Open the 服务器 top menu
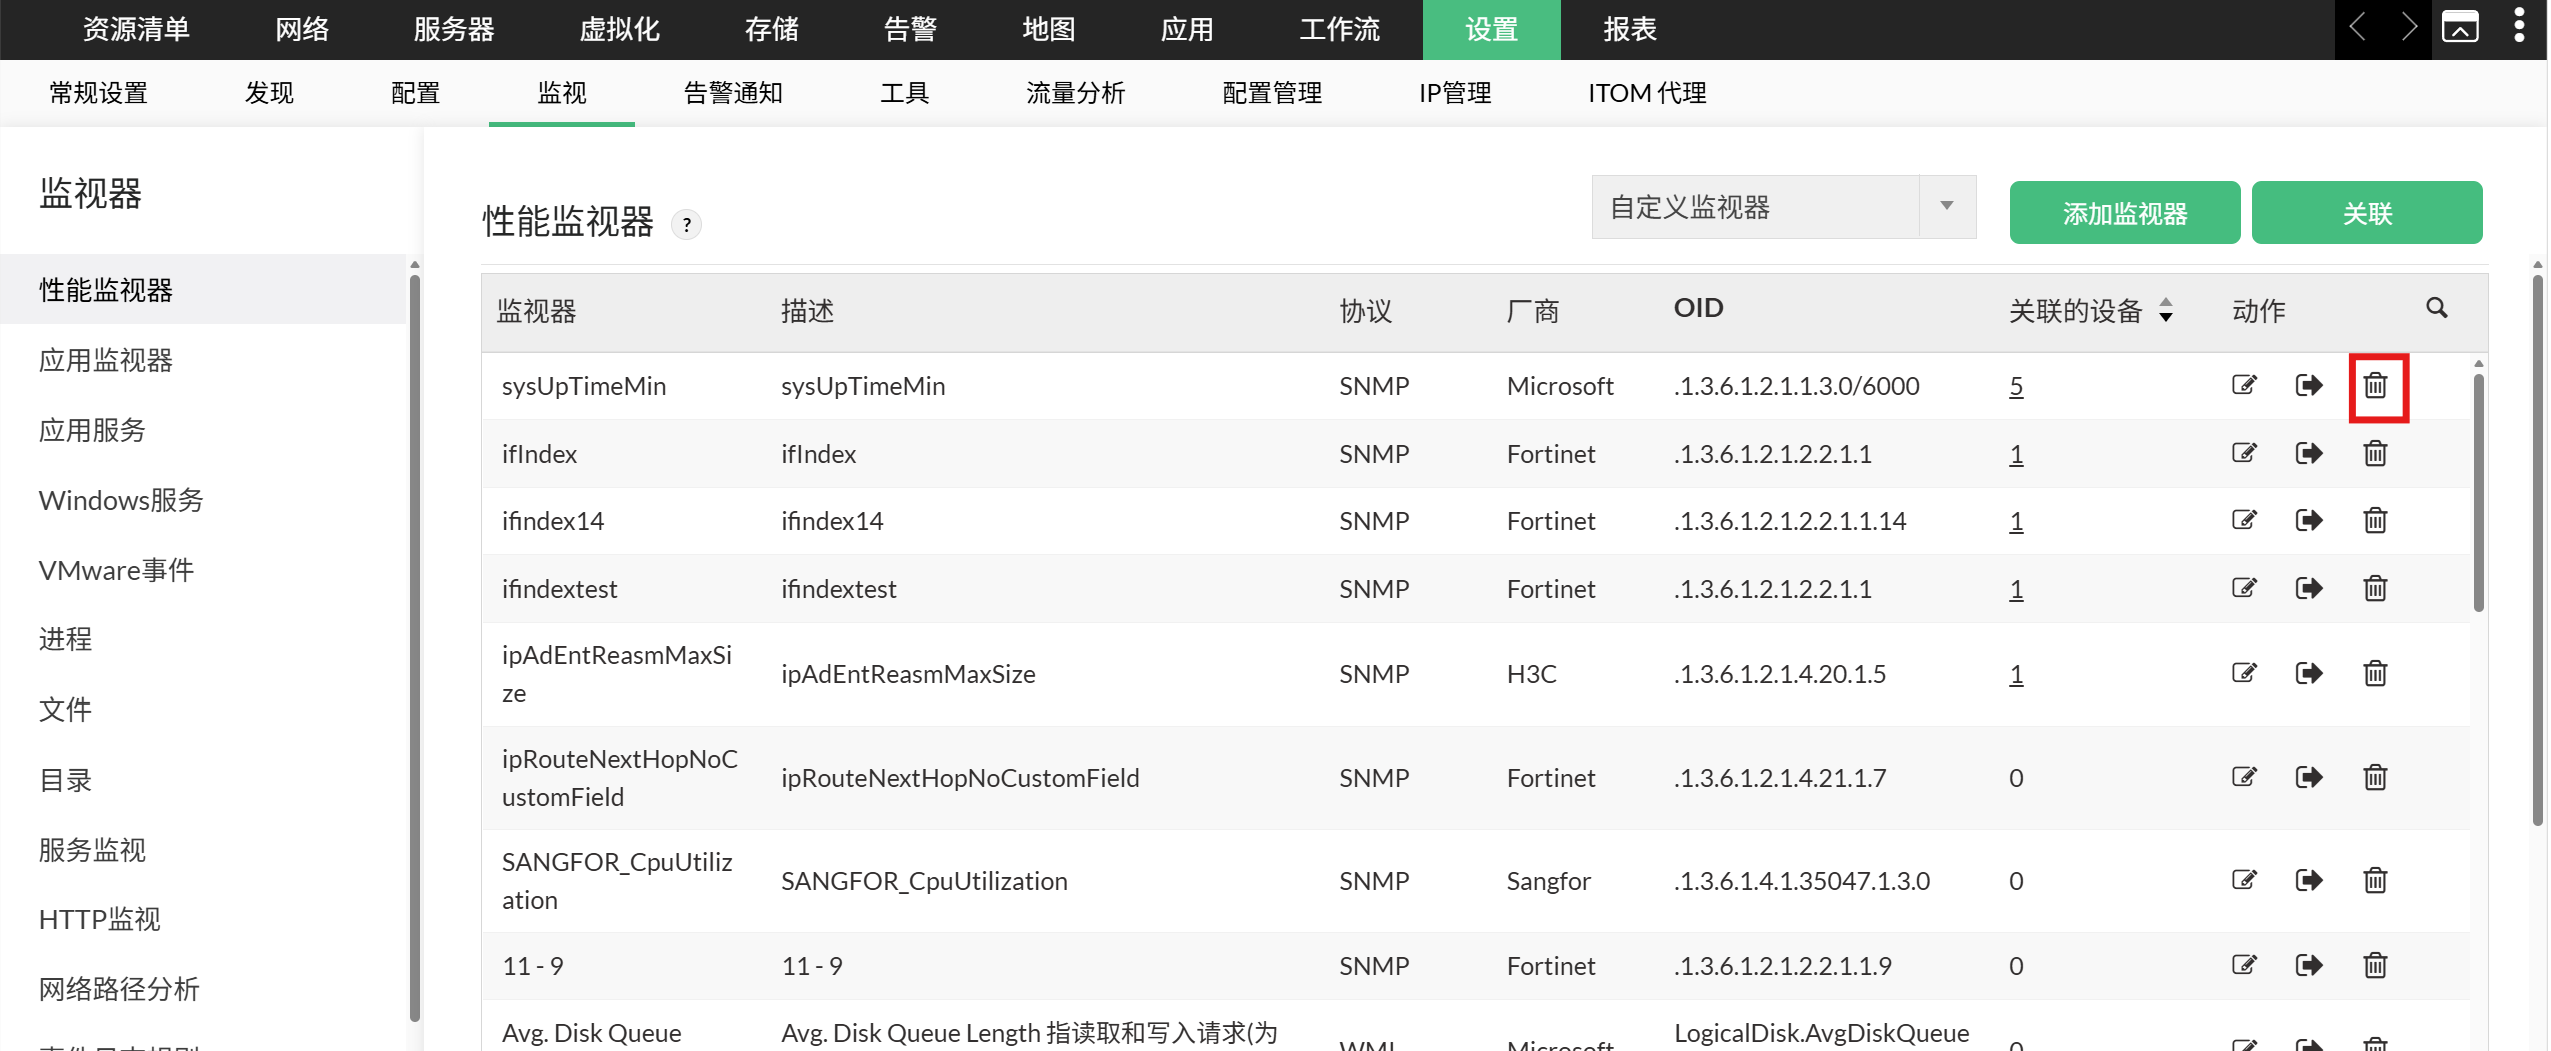This screenshot has width=2551, height=1051. click(454, 29)
